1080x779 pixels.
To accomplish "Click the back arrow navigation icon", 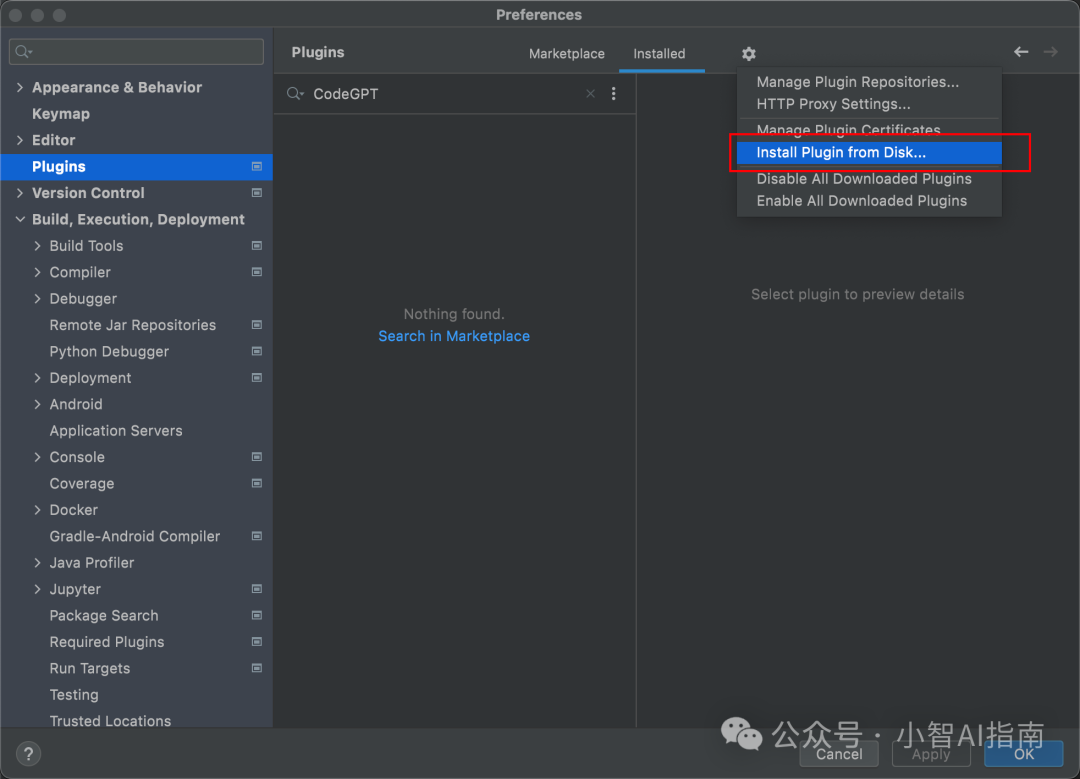I will (x=1021, y=52).
